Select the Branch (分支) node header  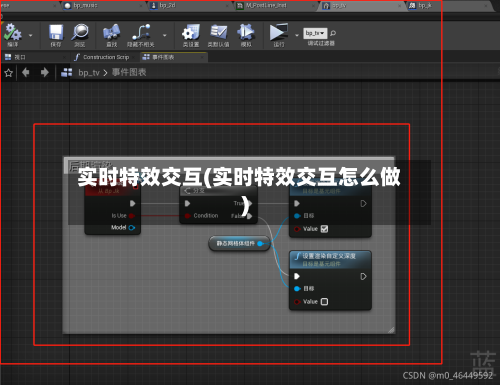(218, 191)
